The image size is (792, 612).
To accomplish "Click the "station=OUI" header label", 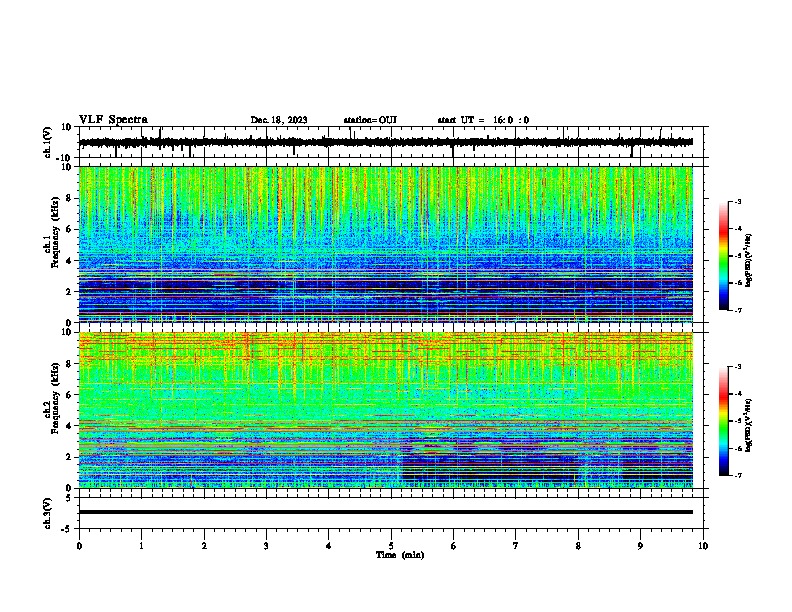I will pyautogui.click(x=370, y=120).
